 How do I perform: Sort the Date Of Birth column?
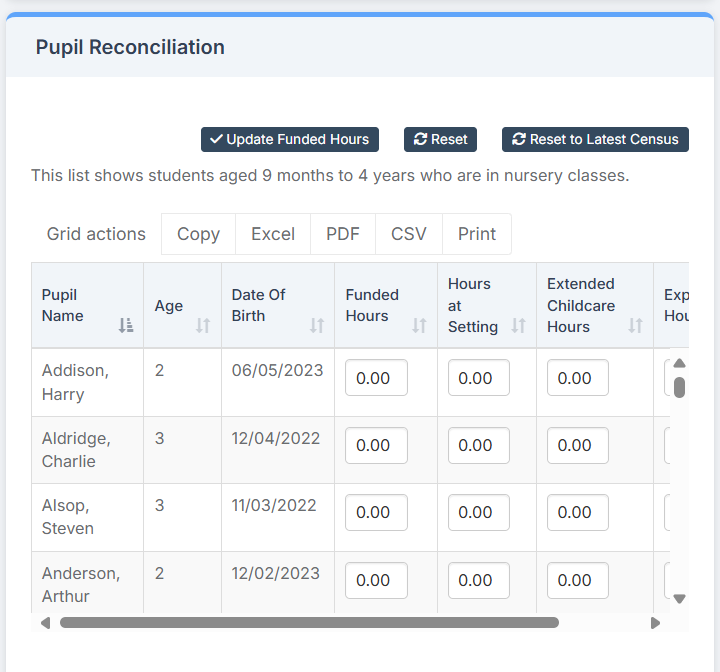[317, 325]
